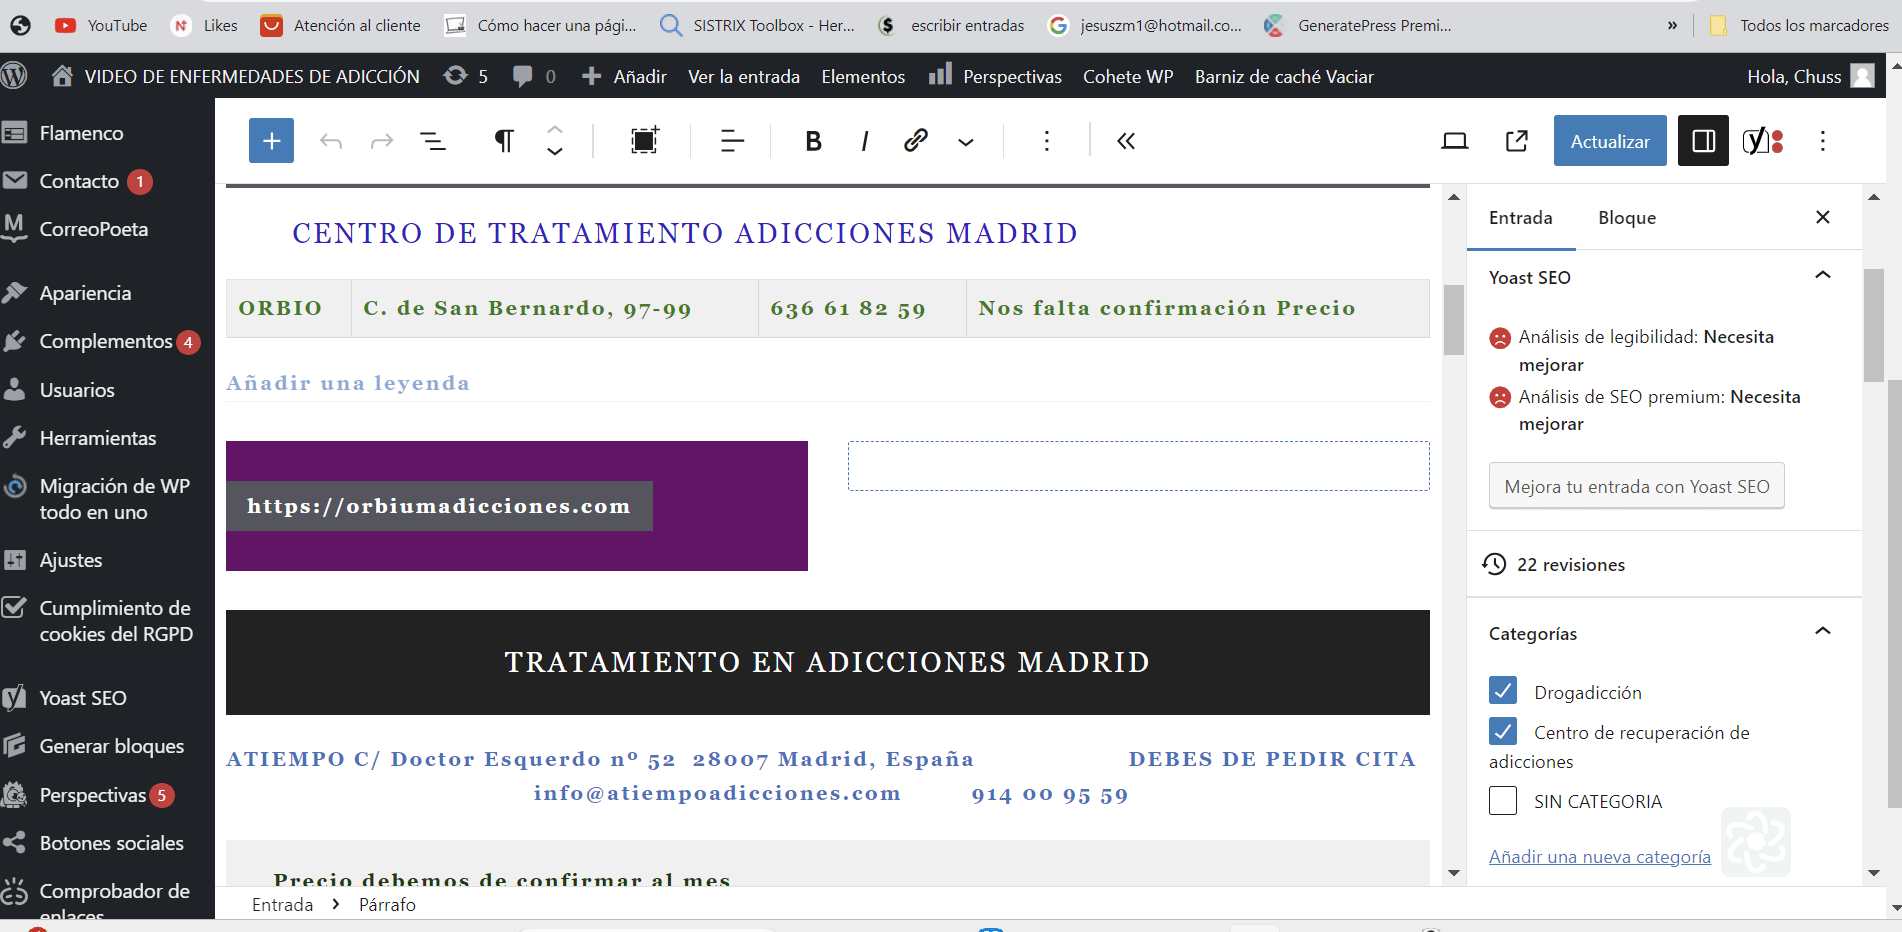This screenshot has width=1902, height=932.
Task: Insert a link with the link icon
Action: 916,140
